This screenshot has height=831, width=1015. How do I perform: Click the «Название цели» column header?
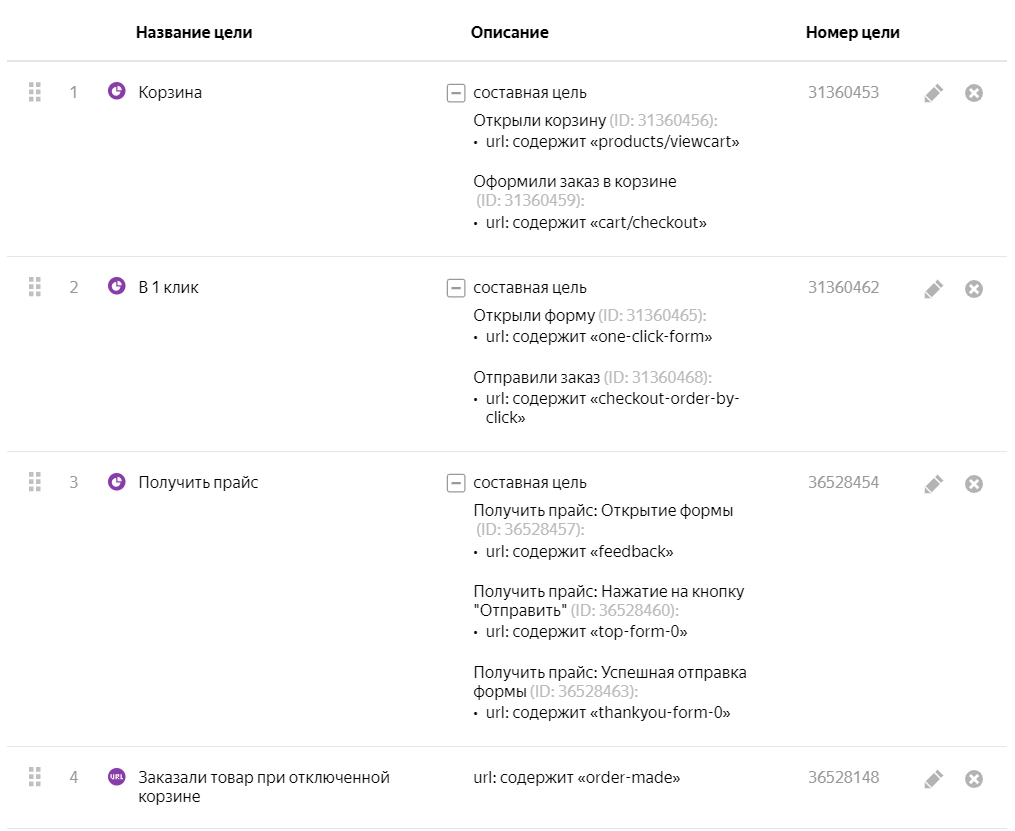(194, 32)
